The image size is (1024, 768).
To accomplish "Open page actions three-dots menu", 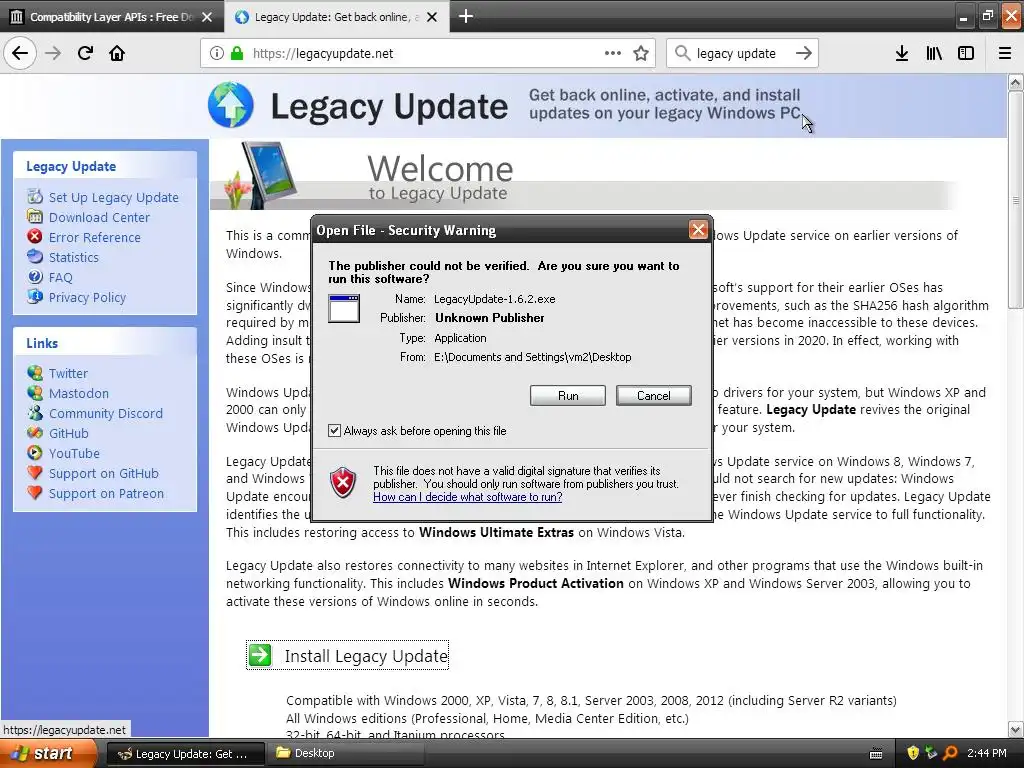I will tap(613, 53).
